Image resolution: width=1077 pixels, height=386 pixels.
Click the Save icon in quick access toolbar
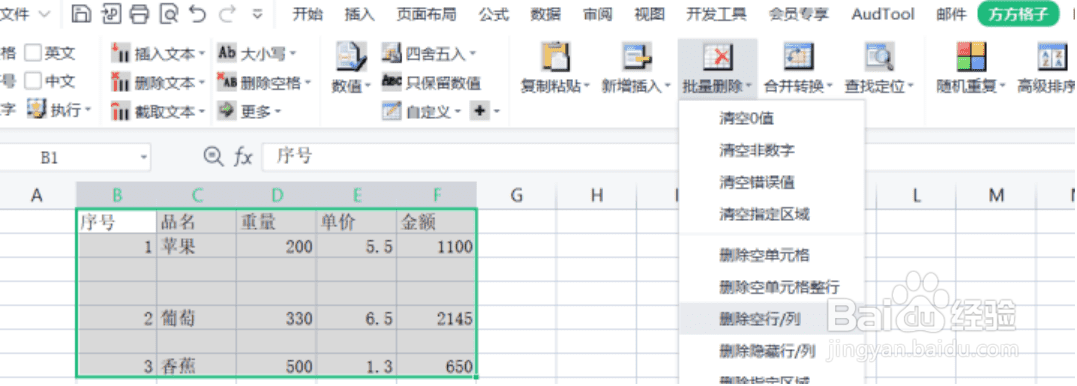81,13
